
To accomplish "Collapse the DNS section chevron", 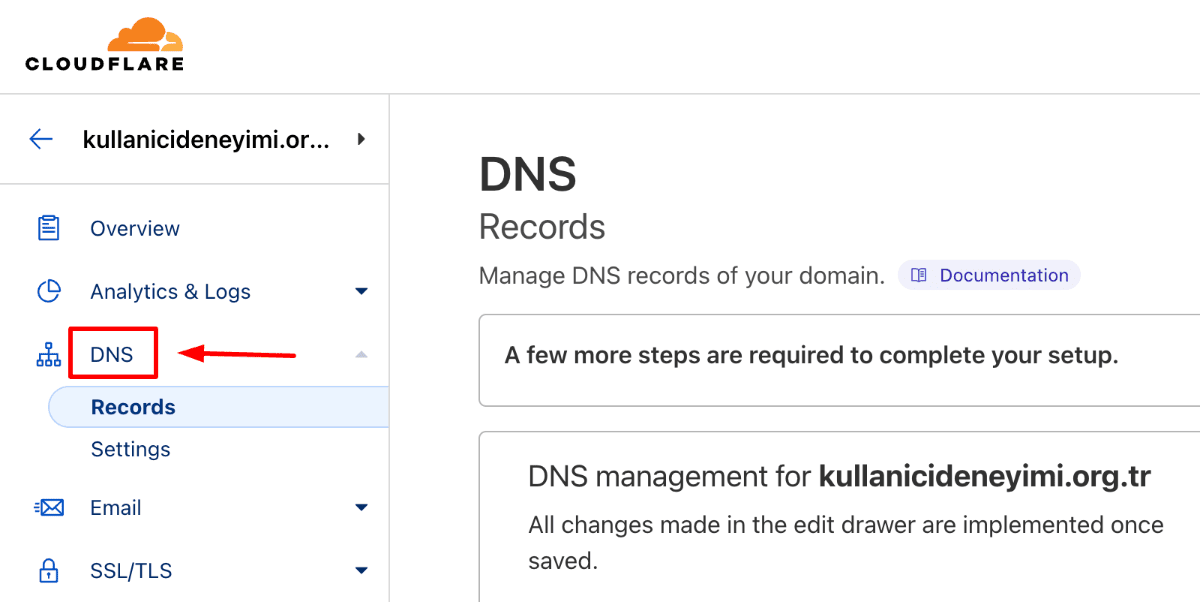I will point(361,354).
